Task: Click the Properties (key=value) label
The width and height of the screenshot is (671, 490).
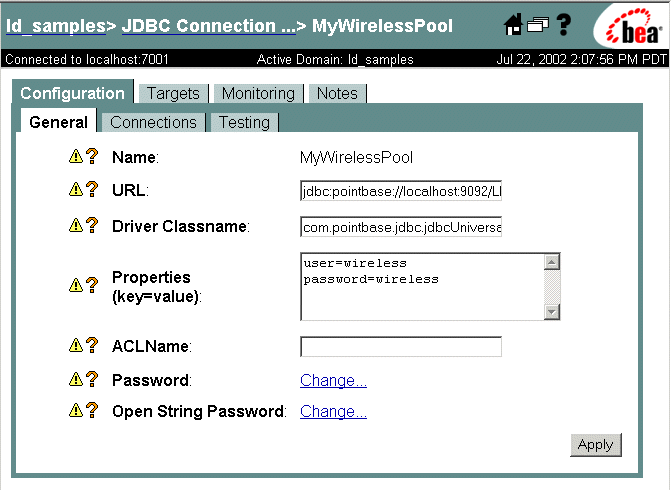Action: [156, 287]
